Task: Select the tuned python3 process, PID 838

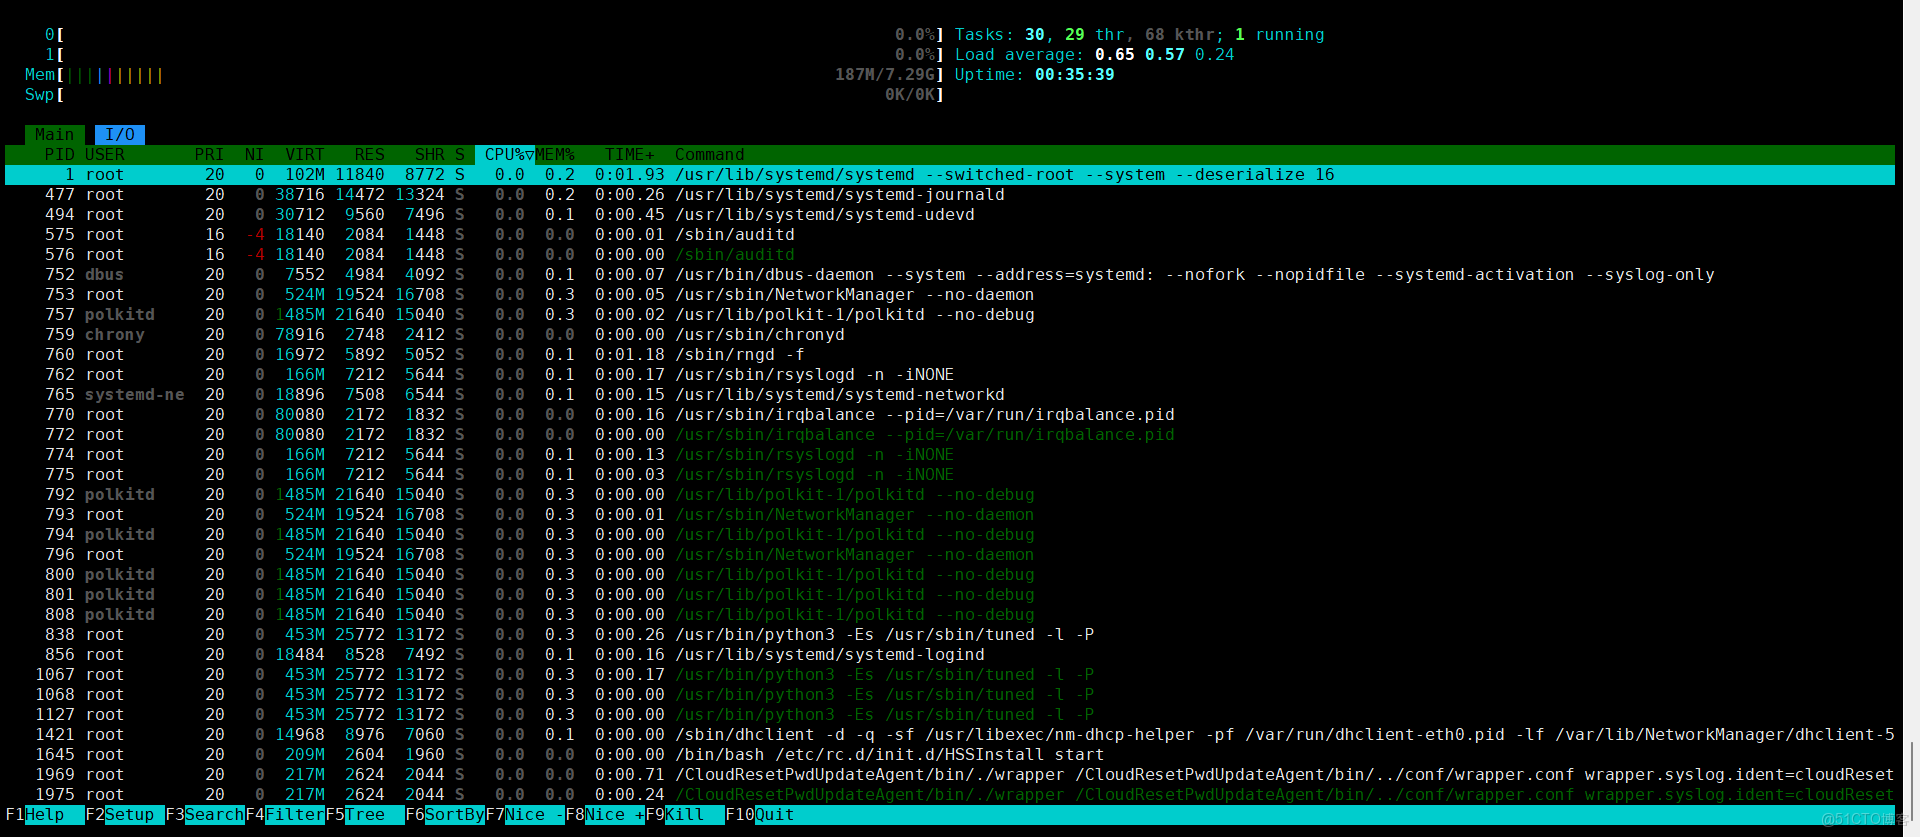Action: [x=950, y=635]
